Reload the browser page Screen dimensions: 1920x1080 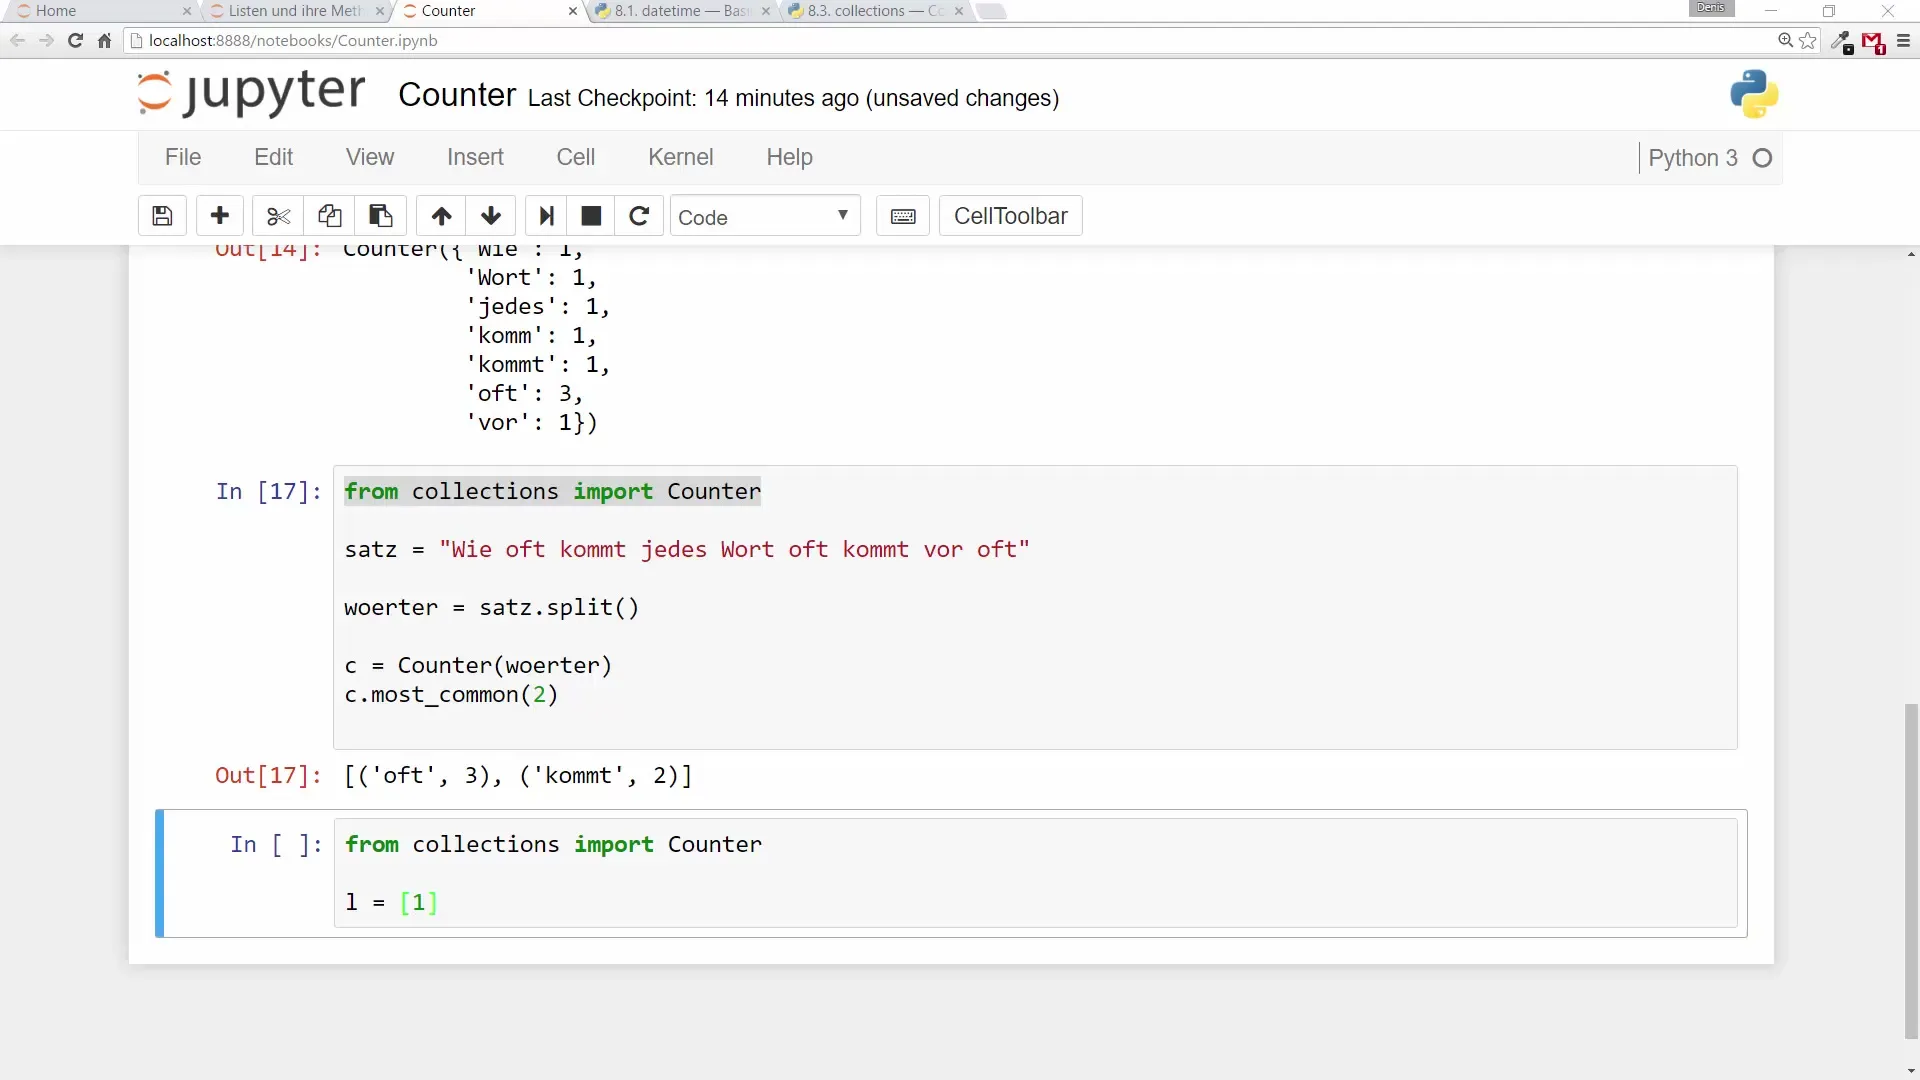pyautogui.click(x=75, y=41)
